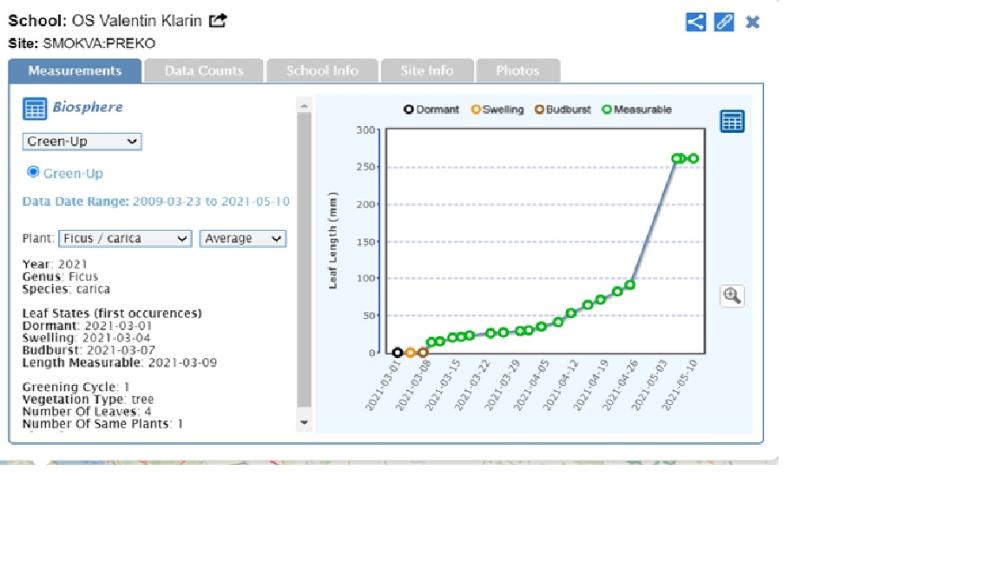Switch to the Data Counts tab
Image resolution: width=1000 pixels, height=563 pixels.
pos(204,71)
